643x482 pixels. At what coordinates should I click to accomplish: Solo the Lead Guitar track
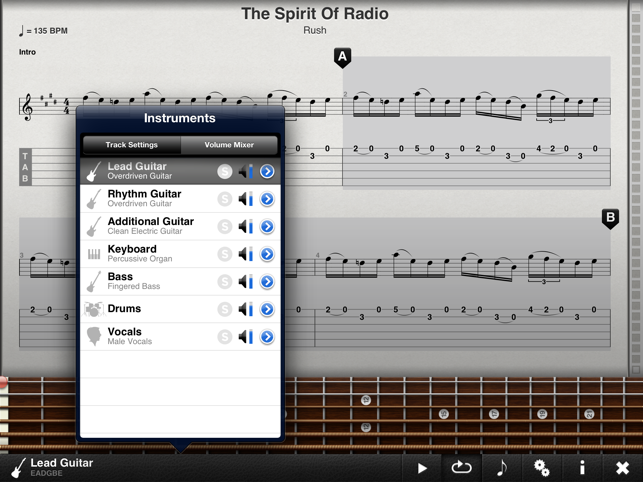point(225,171)
